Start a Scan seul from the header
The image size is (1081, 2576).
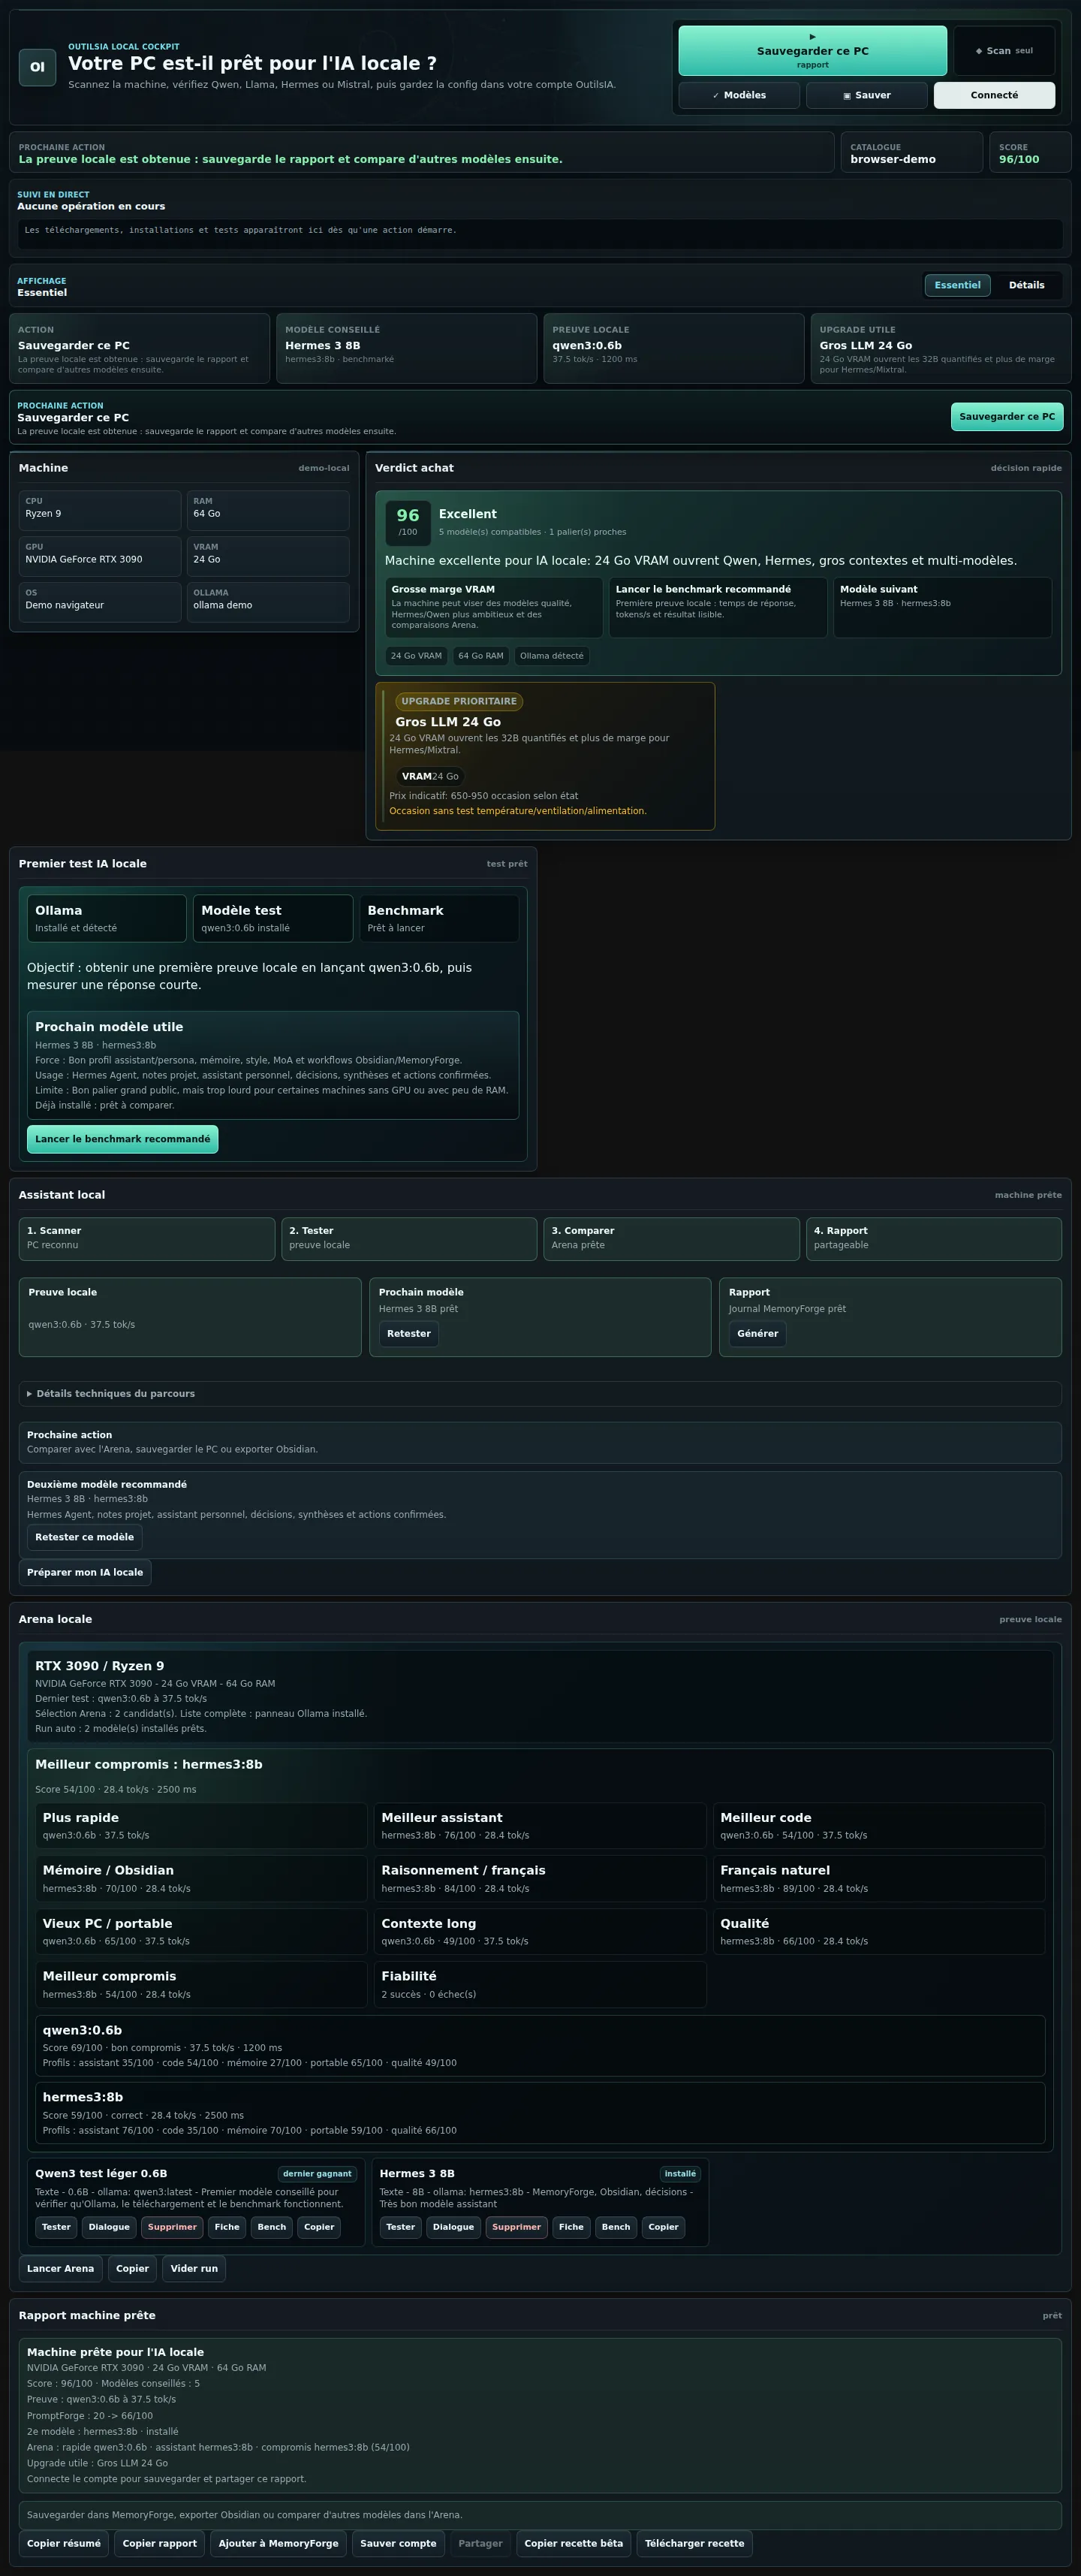tap(1003, 51)
